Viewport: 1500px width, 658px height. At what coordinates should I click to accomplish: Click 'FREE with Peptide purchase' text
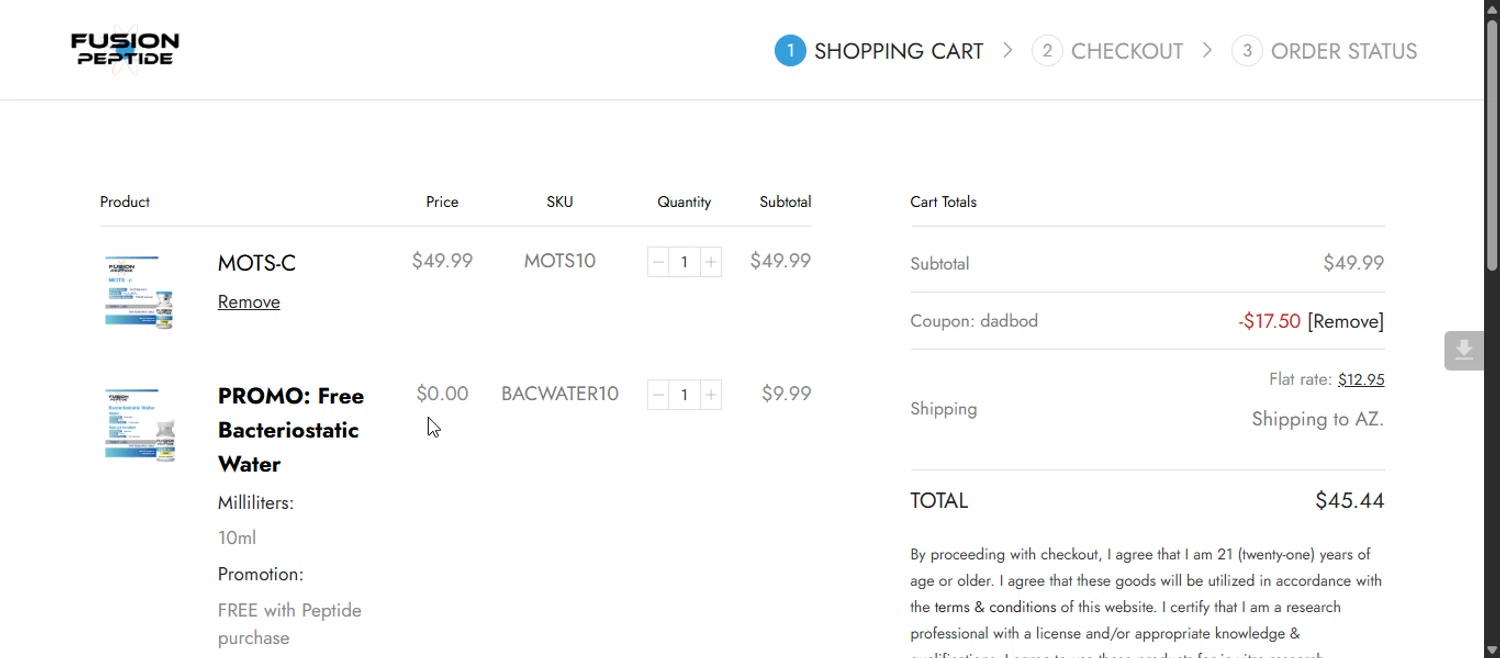point(290,624)
